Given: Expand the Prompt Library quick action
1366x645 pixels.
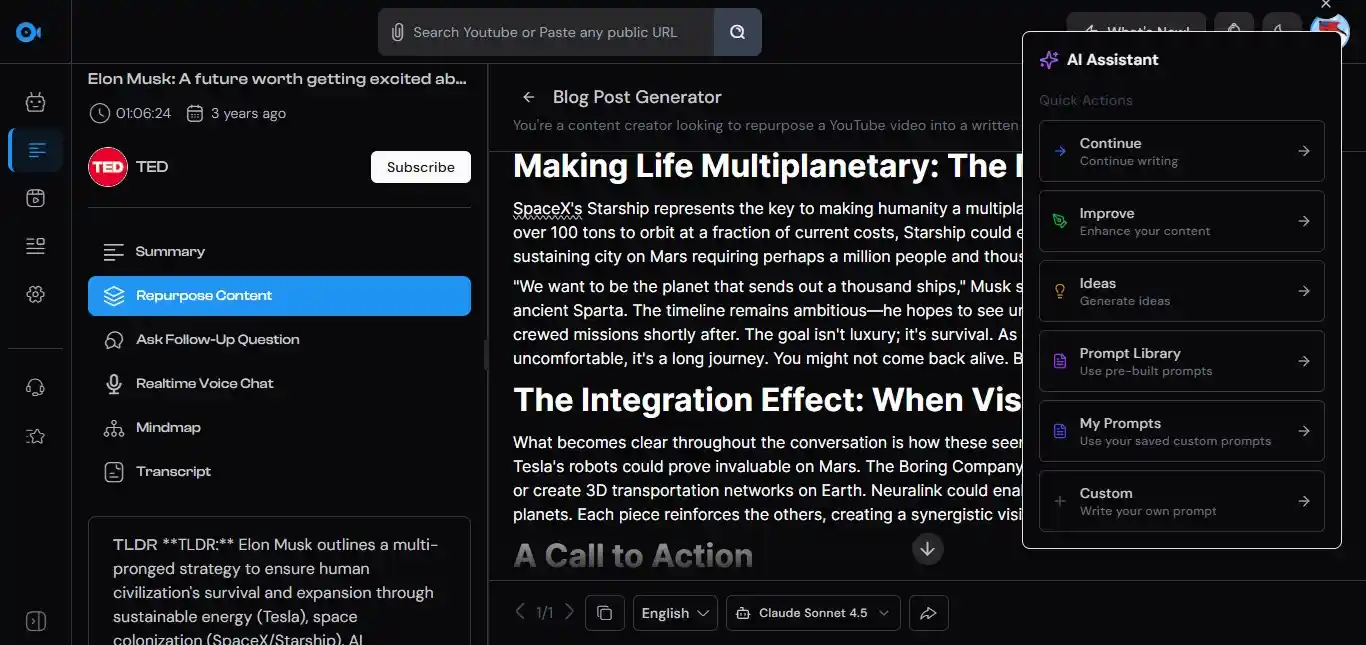Looking at the screenshot, I should coord(1181,361).
